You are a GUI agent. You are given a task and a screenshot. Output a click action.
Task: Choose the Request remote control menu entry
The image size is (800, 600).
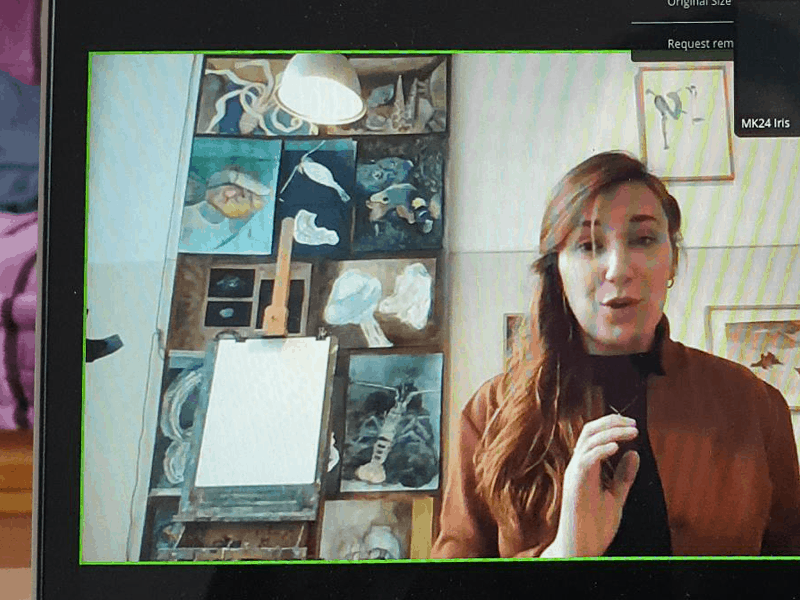[x=699, y=44]
